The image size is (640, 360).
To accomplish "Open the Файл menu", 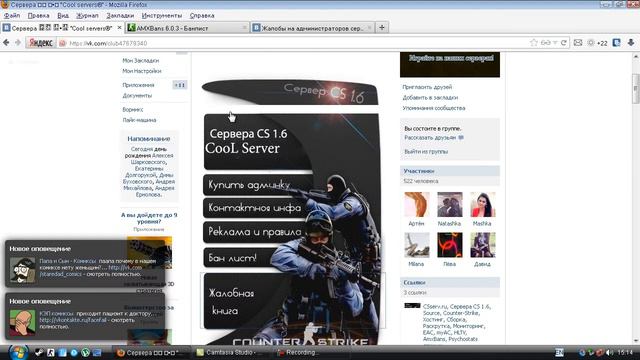I will pyautogui.click(x=12, y=16).
